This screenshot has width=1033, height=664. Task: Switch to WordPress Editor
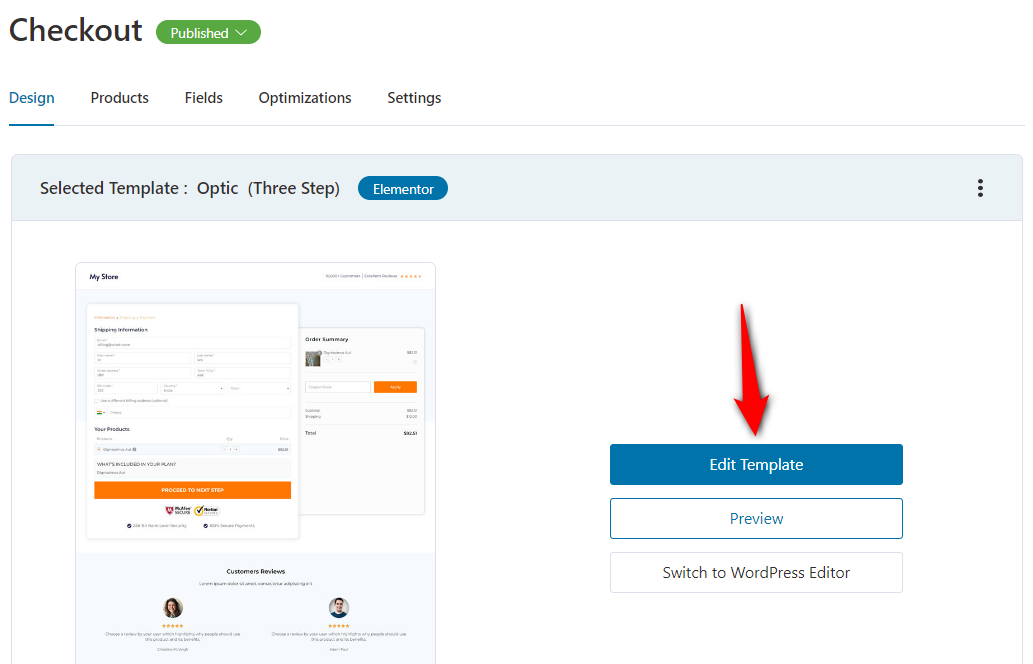click(756, 572)
